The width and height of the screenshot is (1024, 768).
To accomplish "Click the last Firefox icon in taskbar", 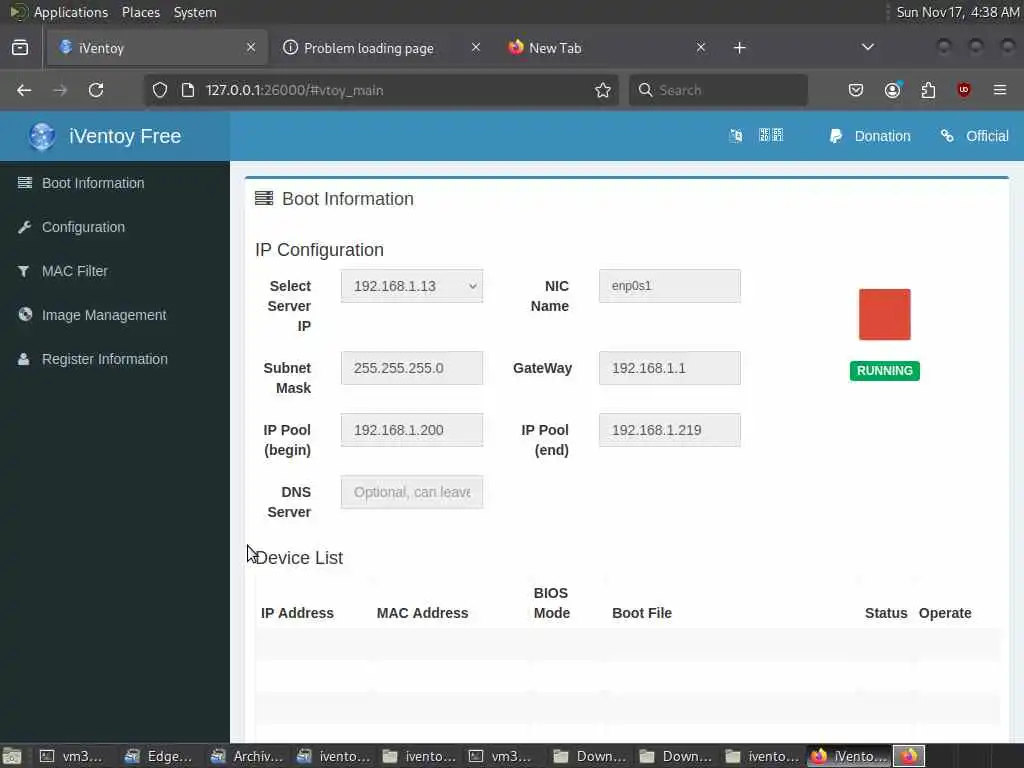I will pyautogui.click(x=908, y=756).
